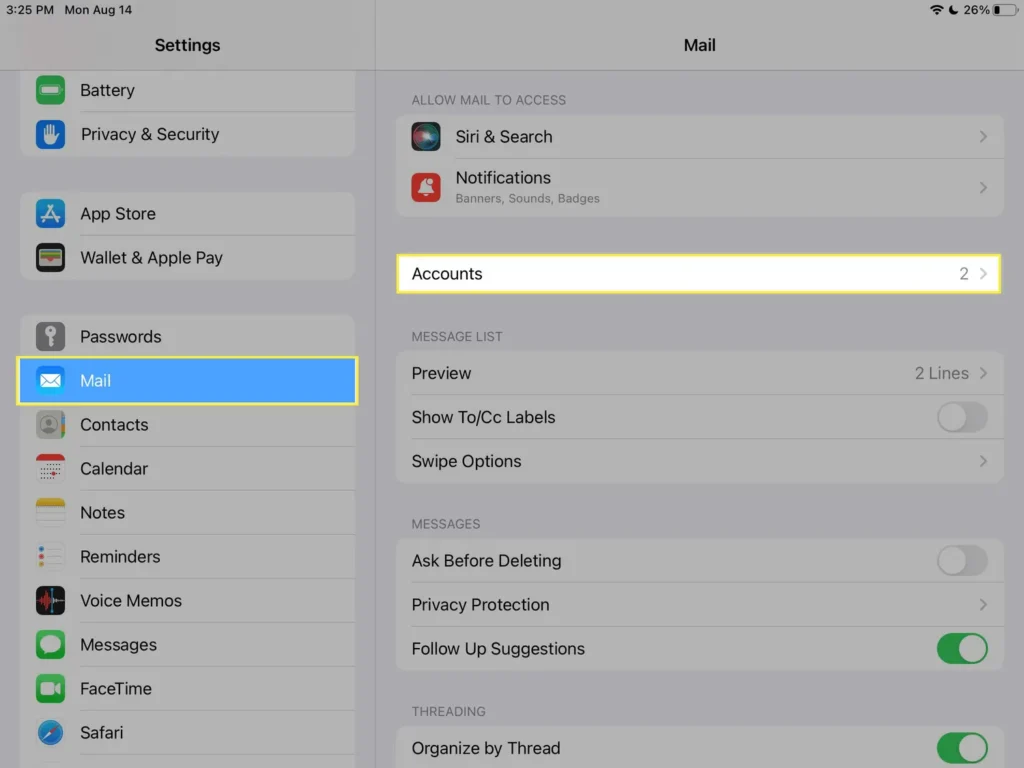Viewport: 1024px width, 768px height.
Task: Open the Voice Memos icon
Action: pyautogui.click(x=50, y=601)
